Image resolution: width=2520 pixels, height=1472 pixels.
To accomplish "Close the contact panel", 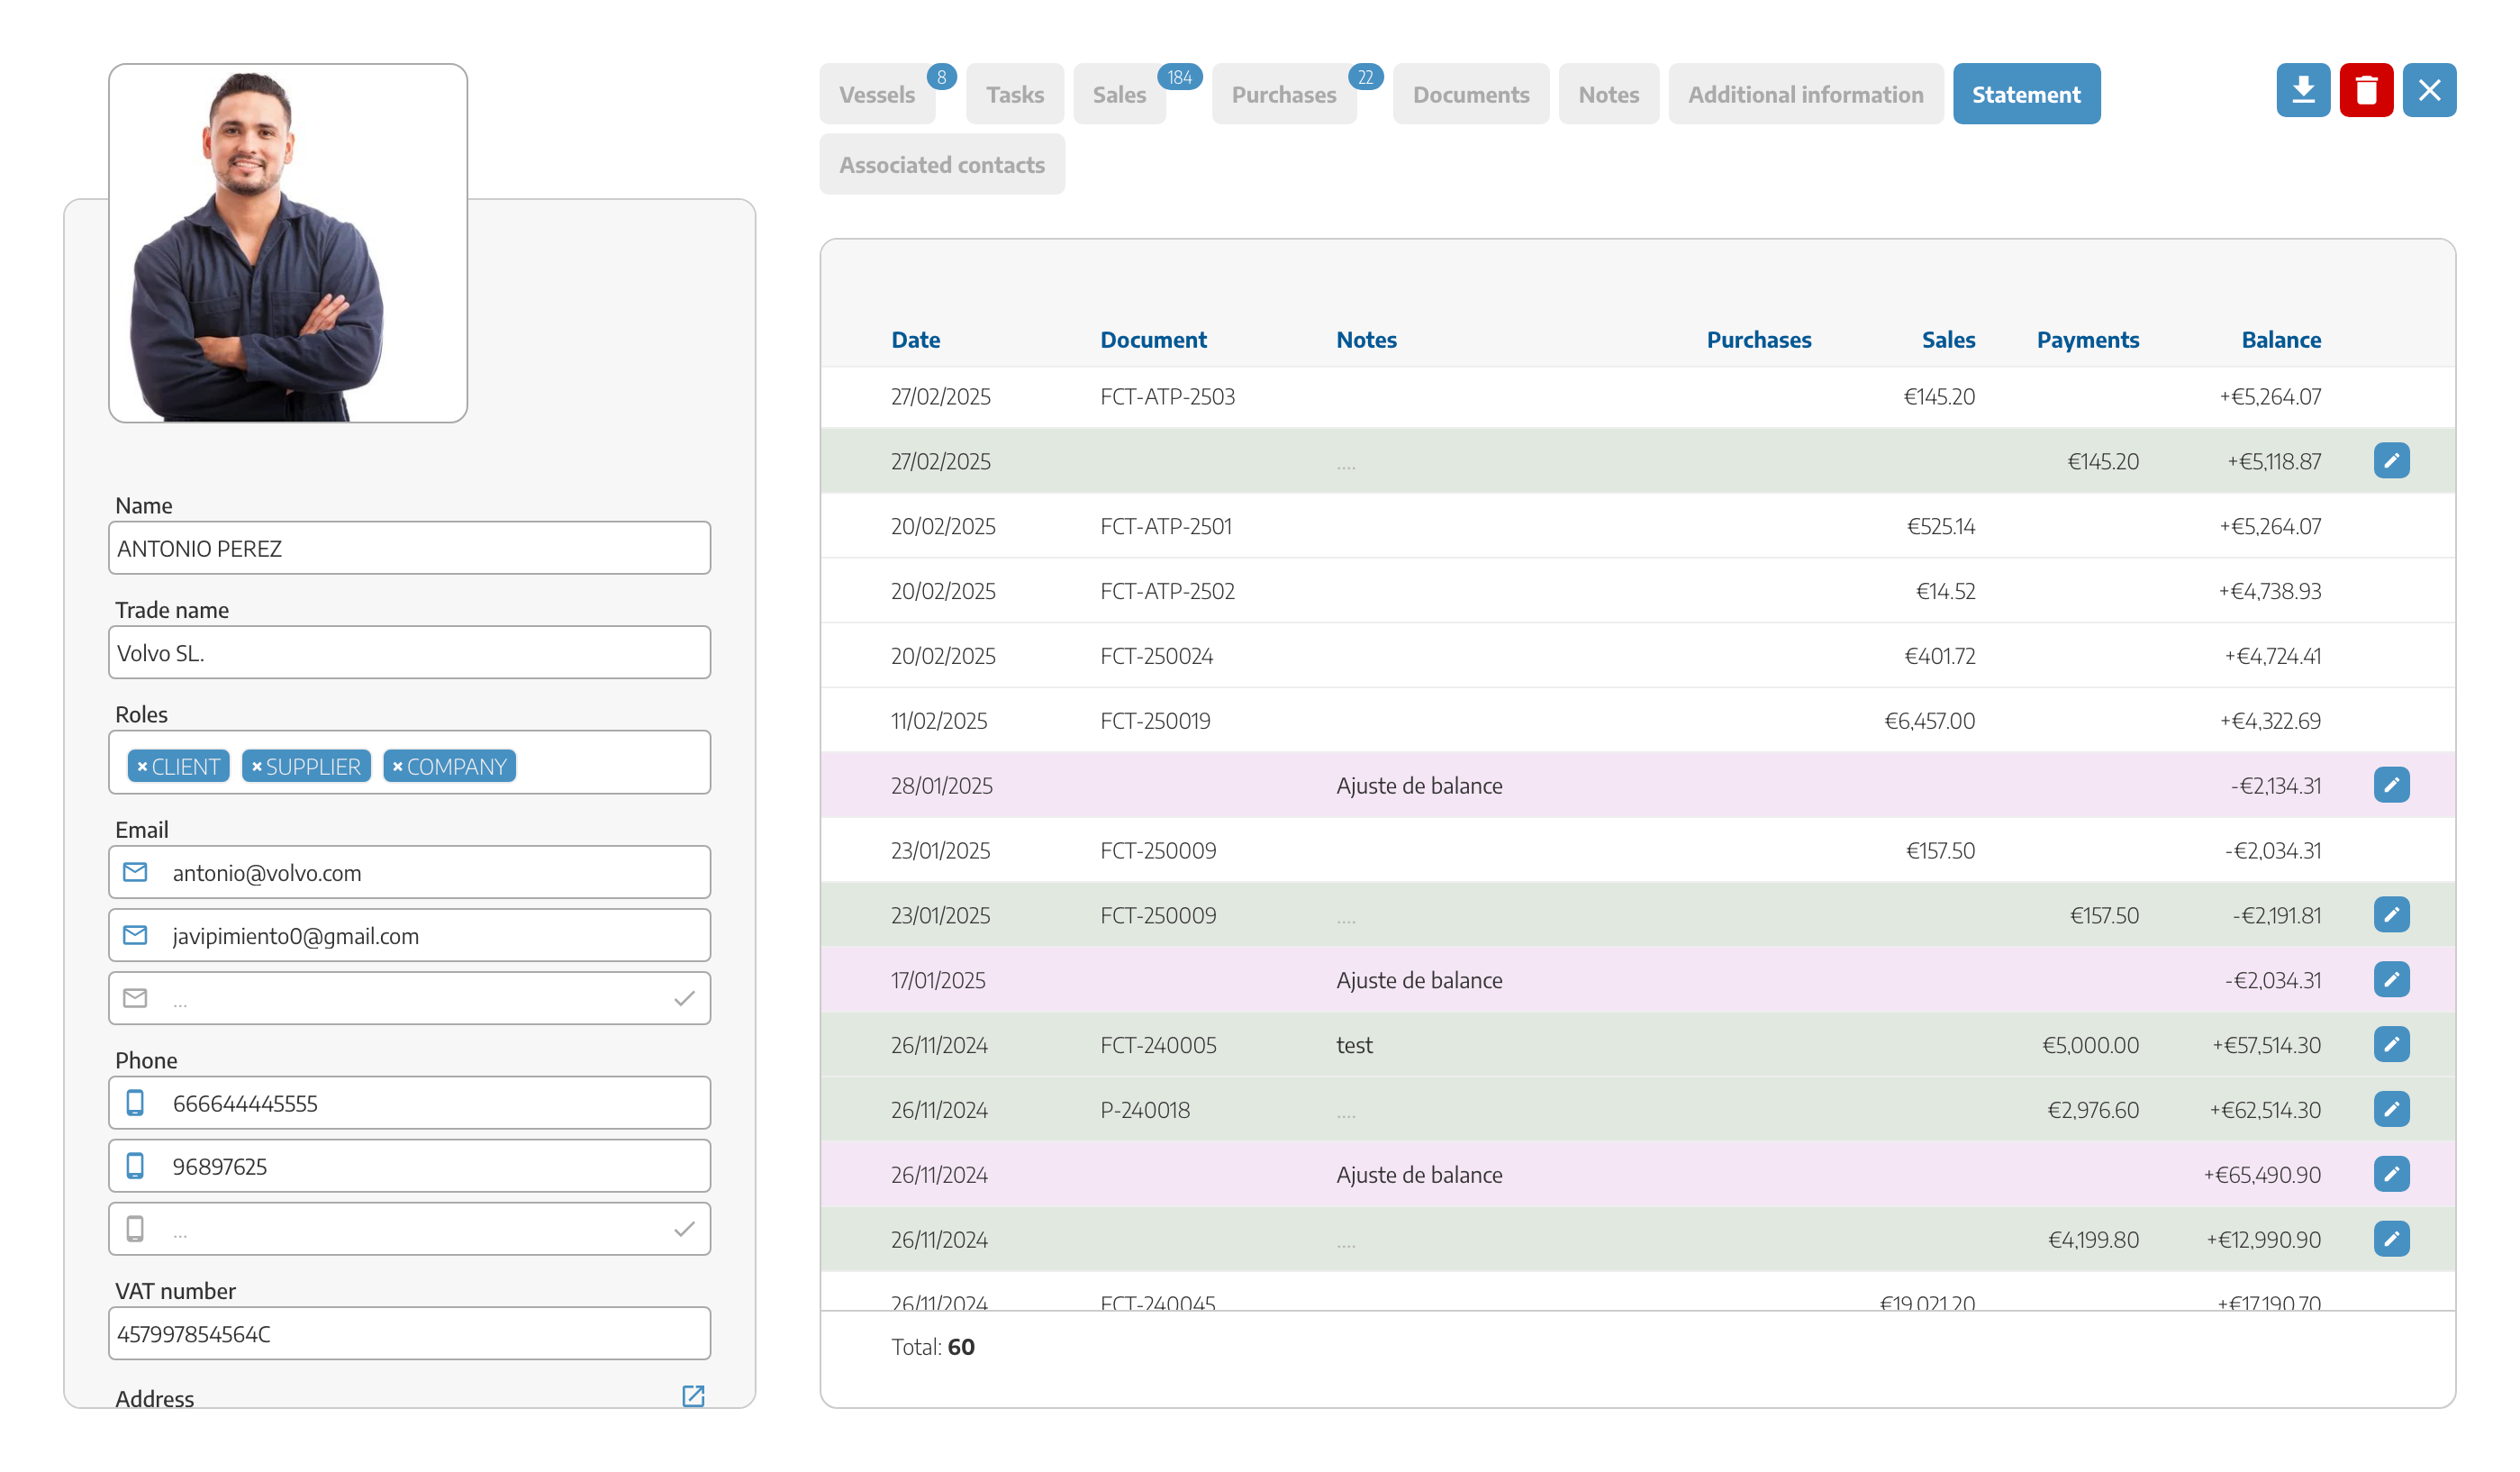I will [2429, 91].
